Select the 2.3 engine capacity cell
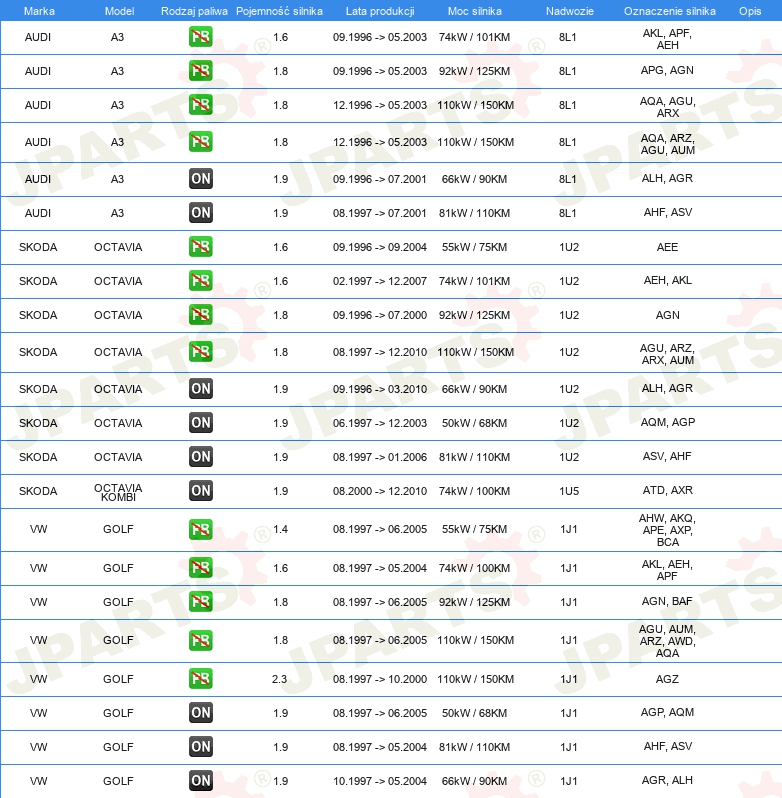This screenshot has height=798, width=782. coord(279,679)
